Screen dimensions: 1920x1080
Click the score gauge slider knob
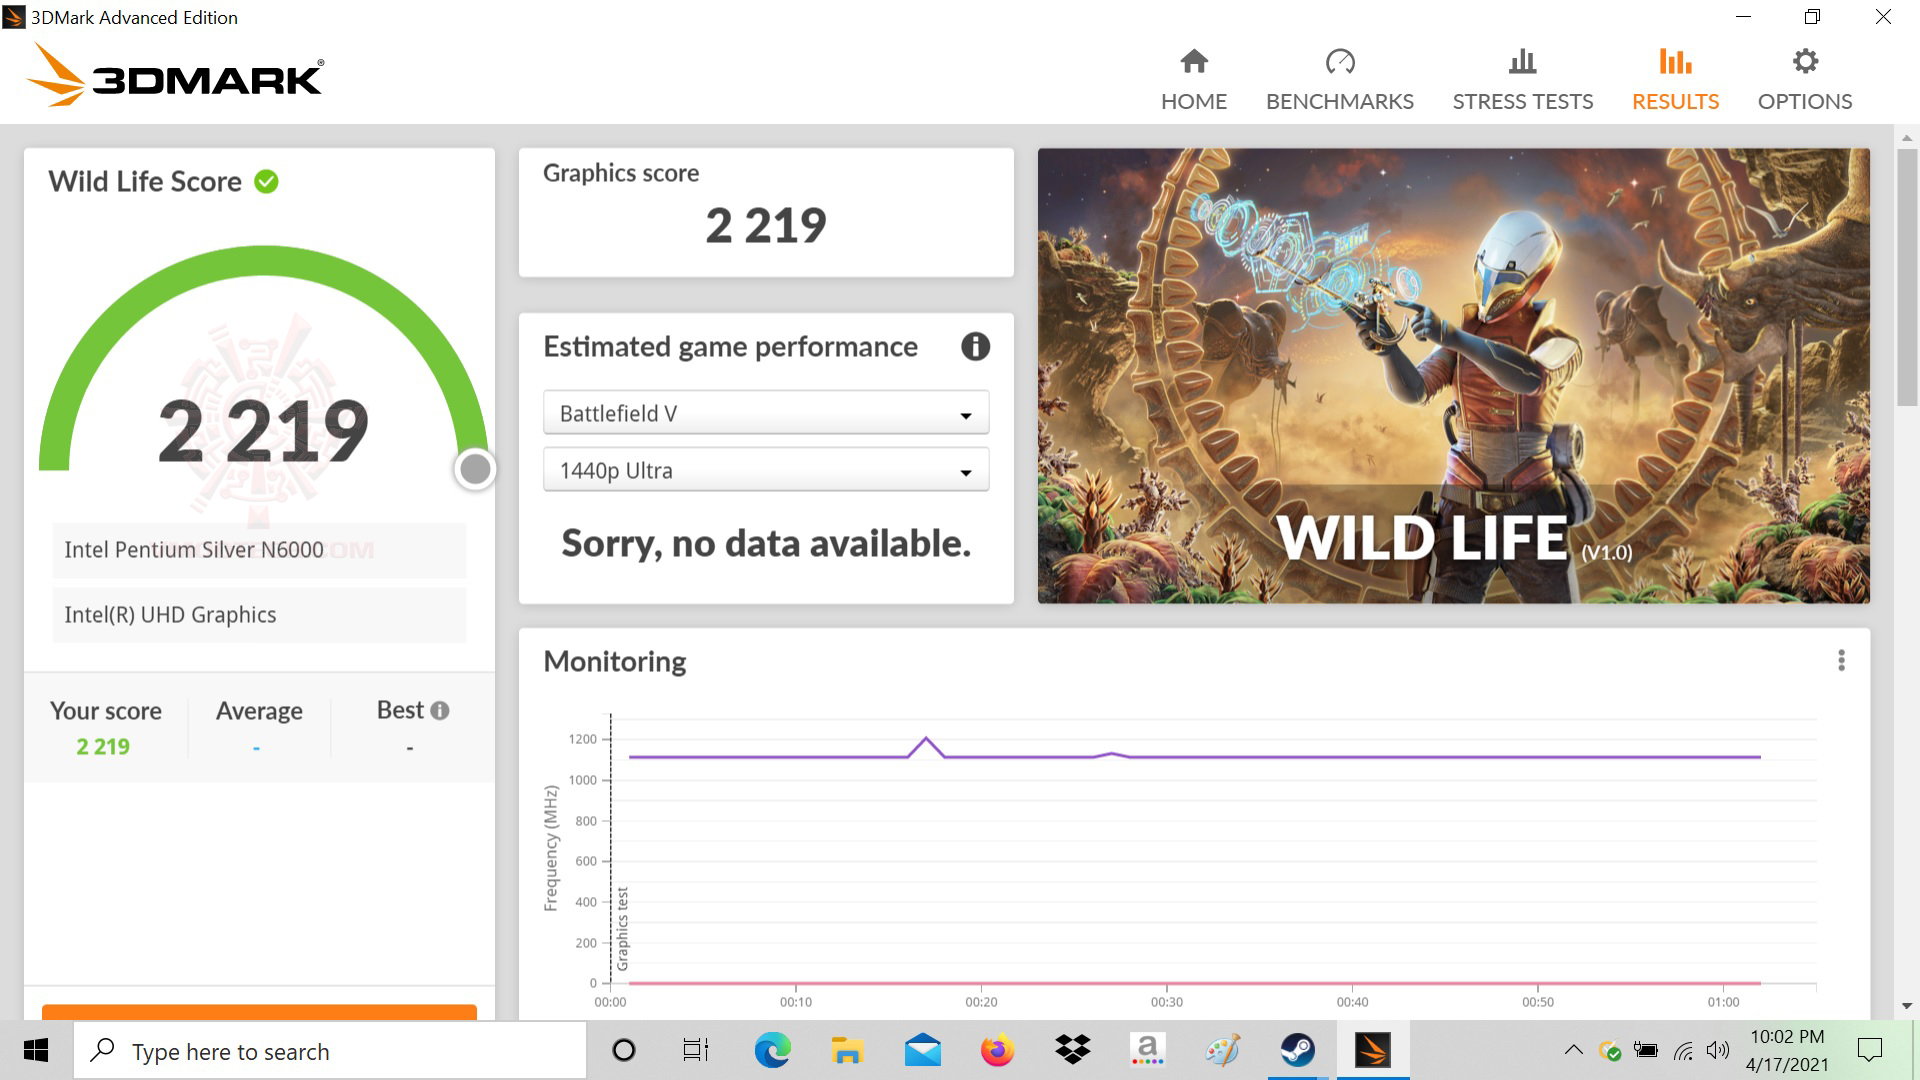coord(475,468)
